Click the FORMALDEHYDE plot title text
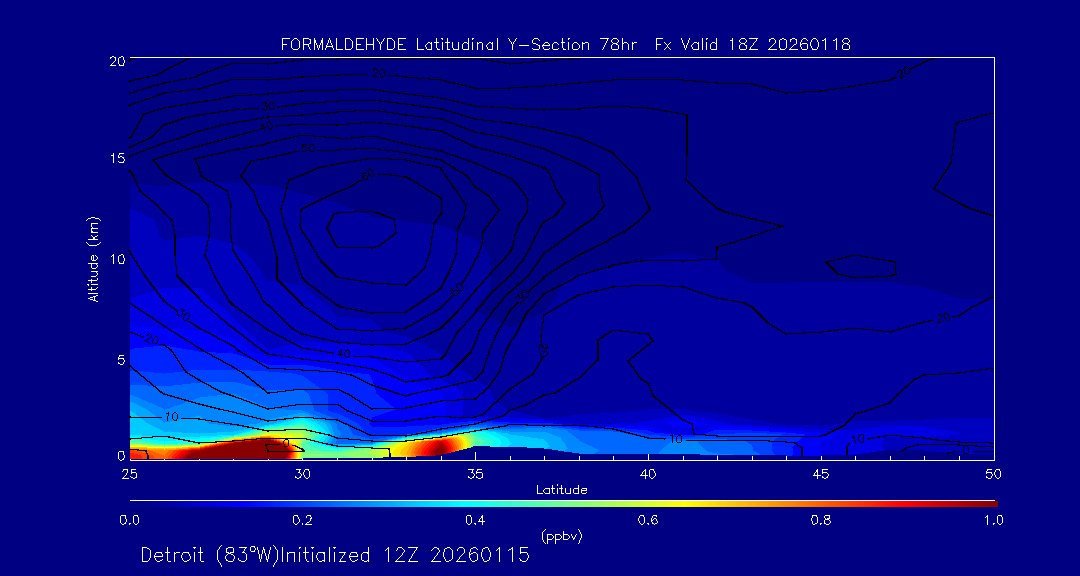The height and width of the screenshot is (576, 1080). point(565,45)
